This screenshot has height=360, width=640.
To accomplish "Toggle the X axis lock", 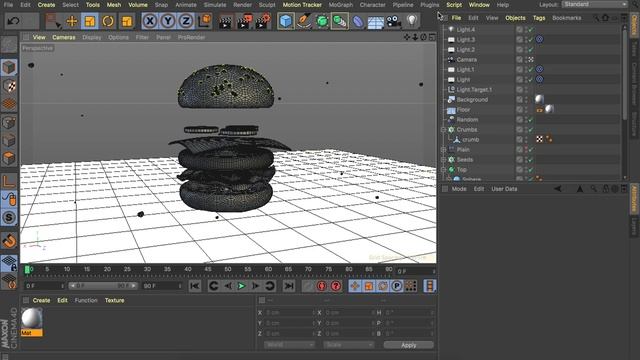I will [x=150, y=21].
